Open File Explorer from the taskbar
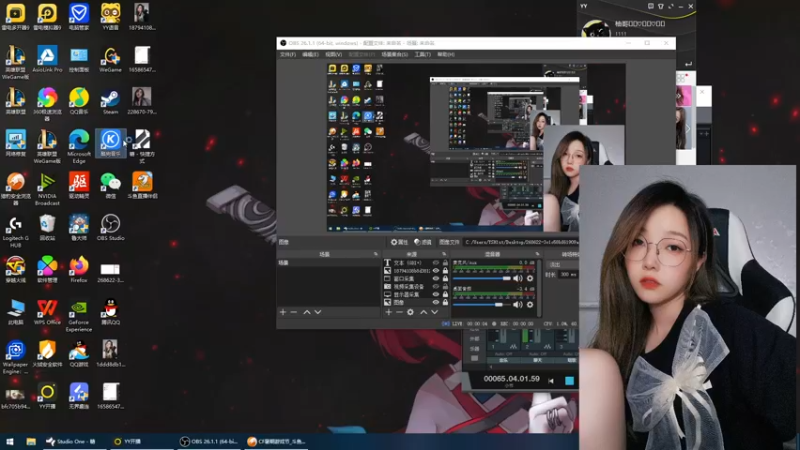This screenshot has height=450, width=800. (31, 442)
